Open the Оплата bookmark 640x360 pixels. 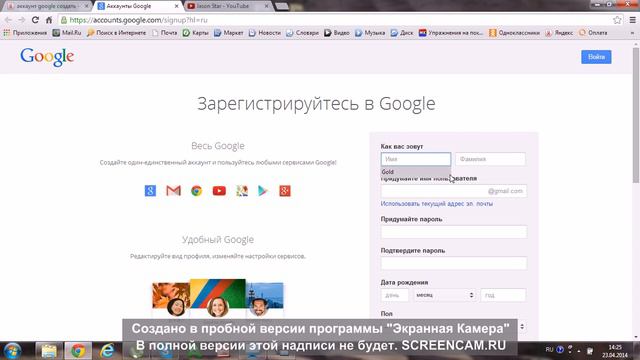tap(593, 33)
